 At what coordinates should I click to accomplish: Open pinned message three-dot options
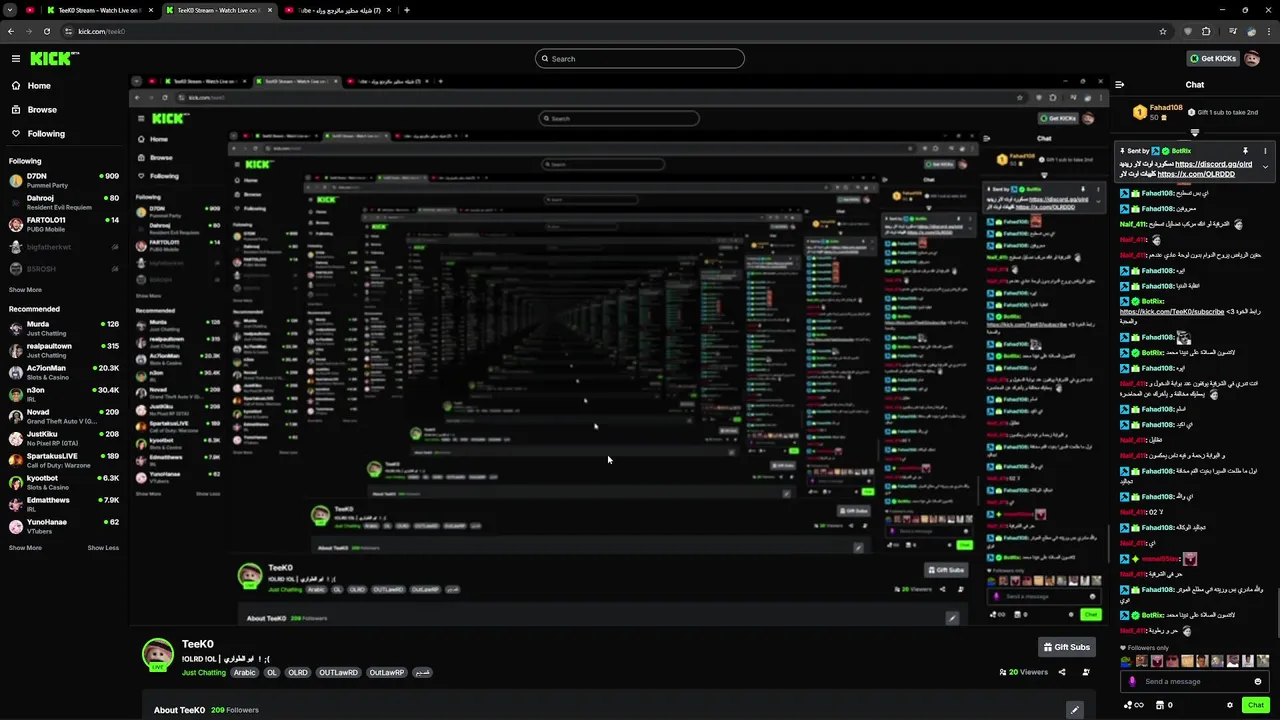click(x=1265, y=151)
